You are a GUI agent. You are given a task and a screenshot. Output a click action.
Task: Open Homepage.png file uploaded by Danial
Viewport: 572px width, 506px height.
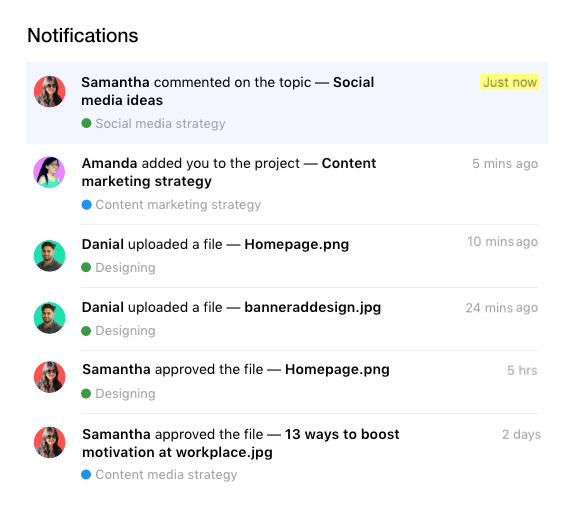click(x=297, y=244)
